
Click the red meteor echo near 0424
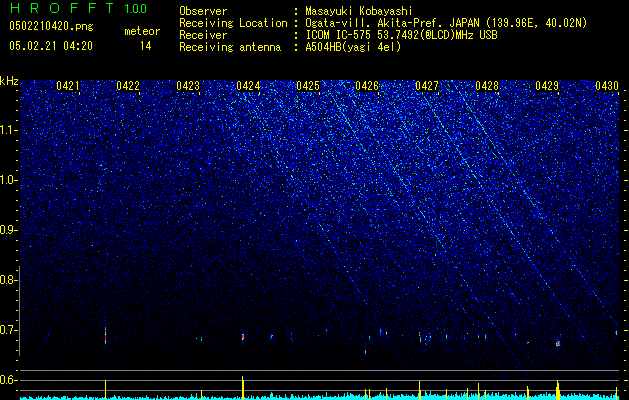click(243, 337)
